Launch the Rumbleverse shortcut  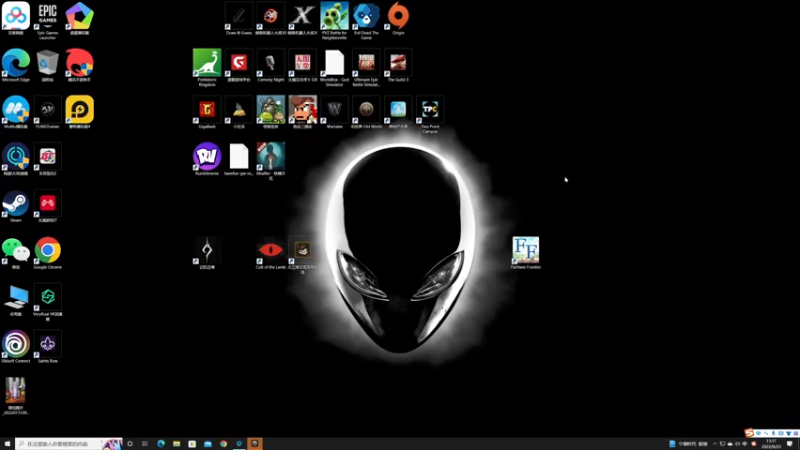207,159
